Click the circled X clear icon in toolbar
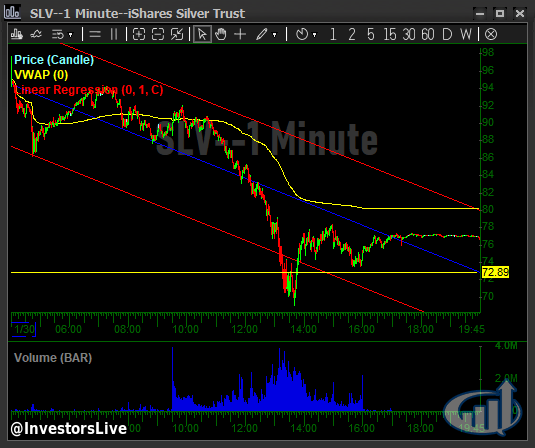 [491, 34]
